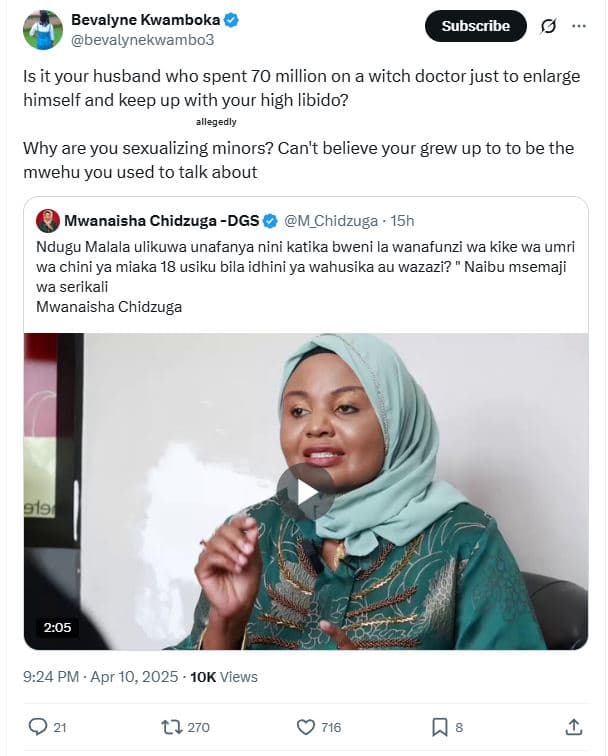The height and width of the screenshot is (756, 608).
Task: Click the Grok slash icon beside Subscribe
Action: coord(548,27)
